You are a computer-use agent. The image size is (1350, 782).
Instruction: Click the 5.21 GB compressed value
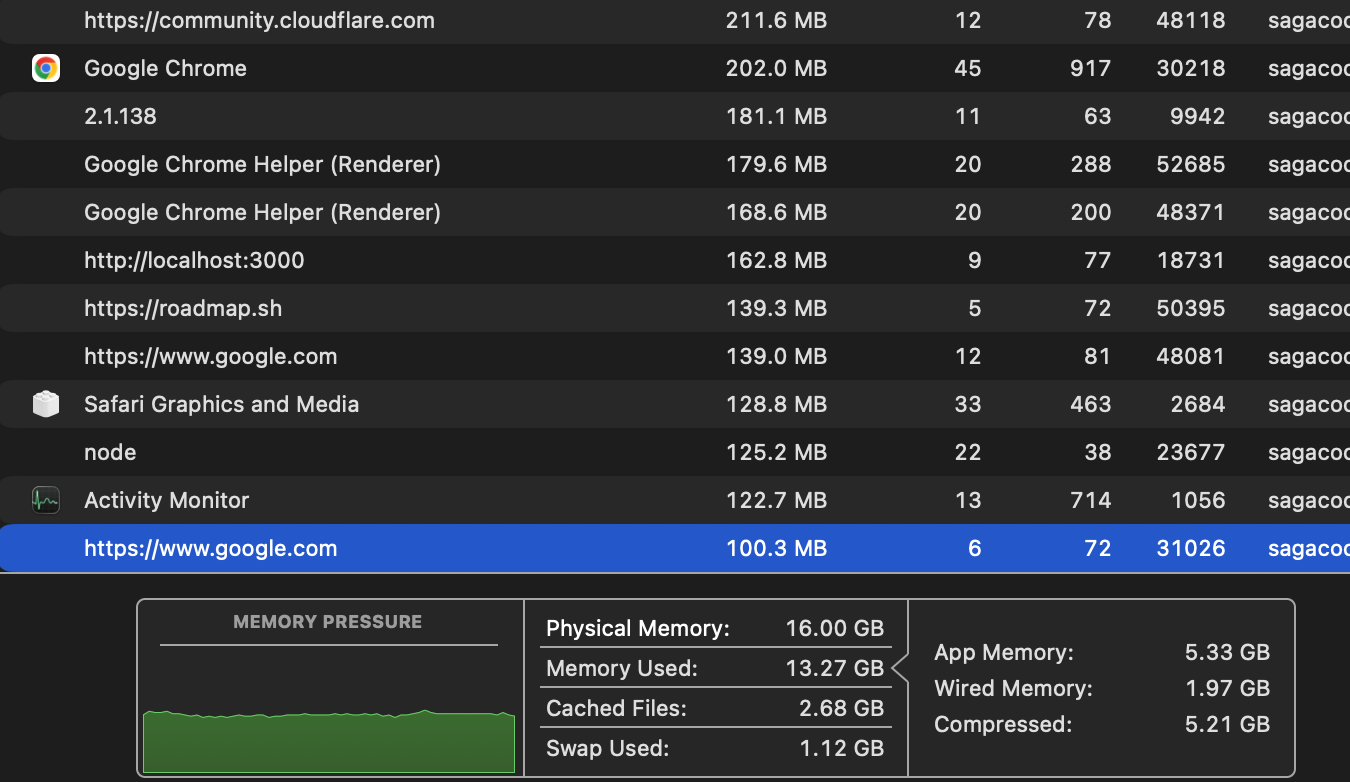tap(1227, 724)
